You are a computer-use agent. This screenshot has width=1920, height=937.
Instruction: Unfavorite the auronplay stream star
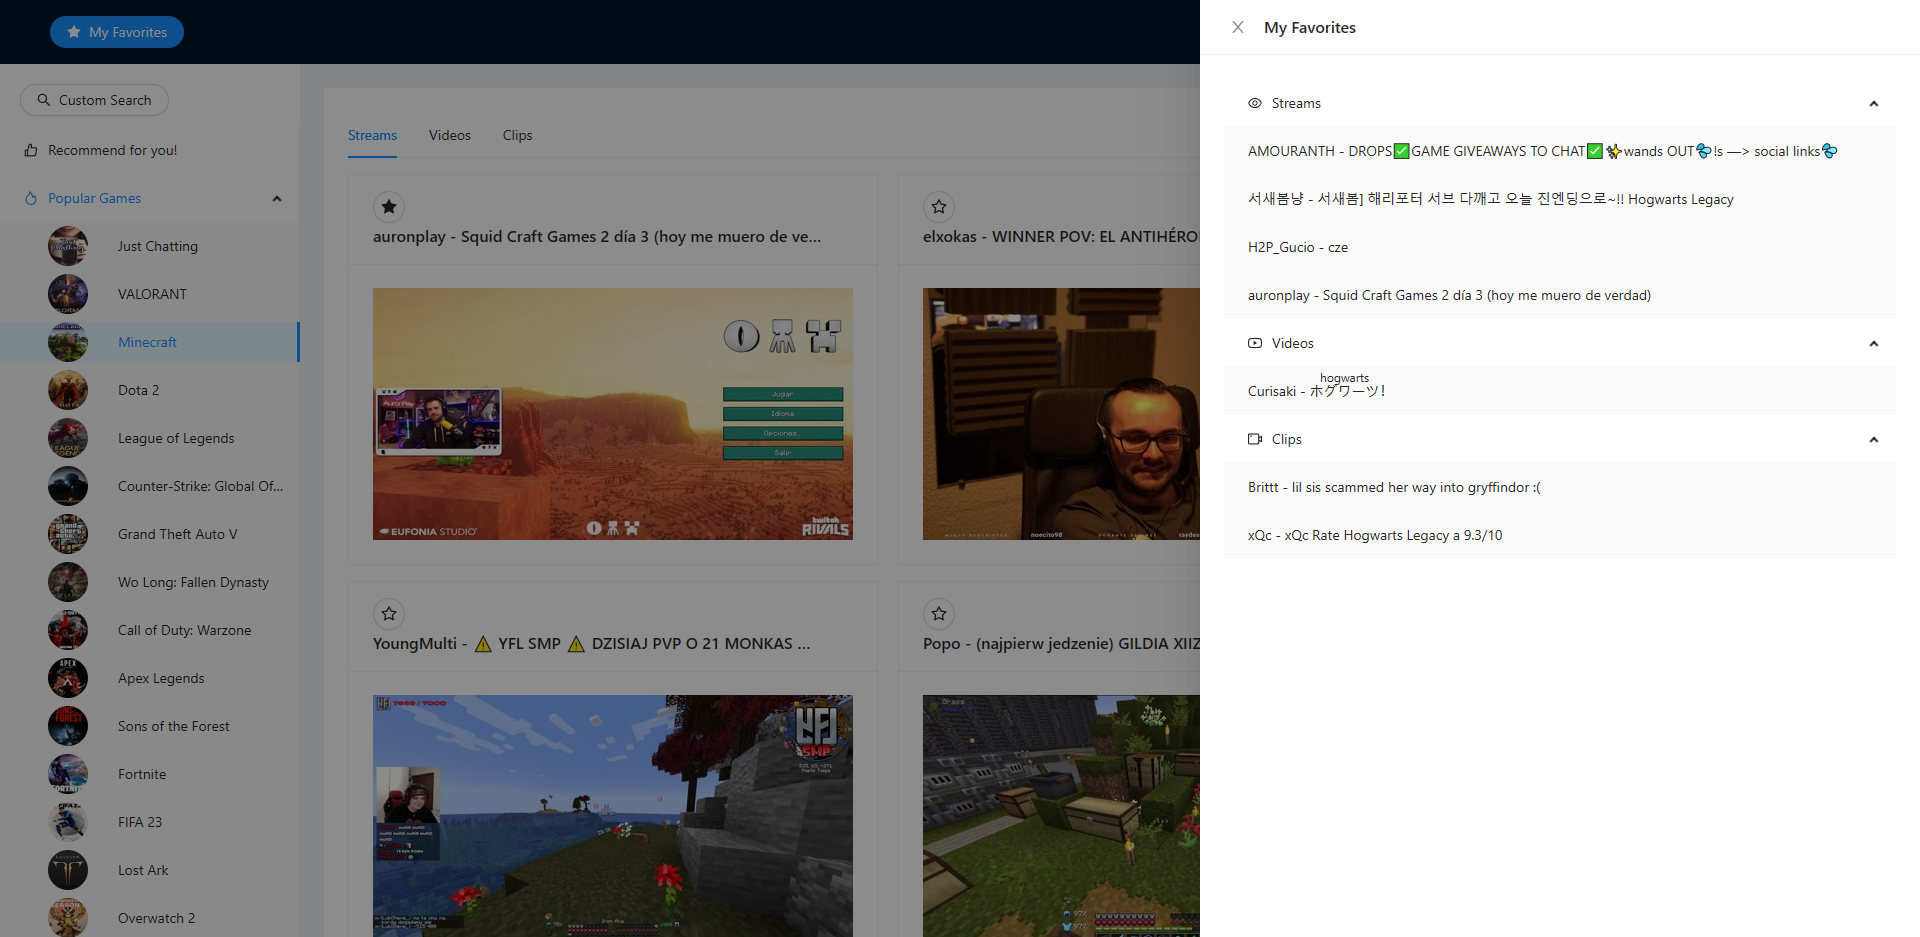tap(389, 207)
